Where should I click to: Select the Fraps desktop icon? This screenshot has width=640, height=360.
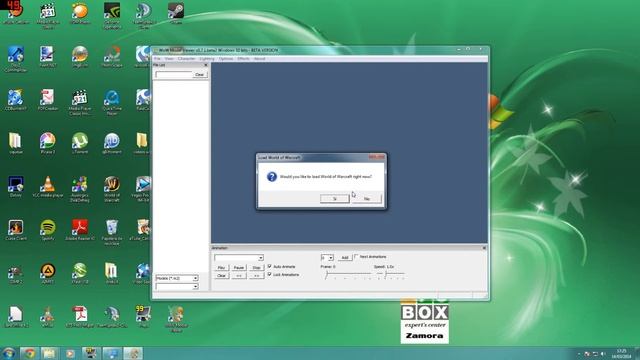tap(143, 317)
